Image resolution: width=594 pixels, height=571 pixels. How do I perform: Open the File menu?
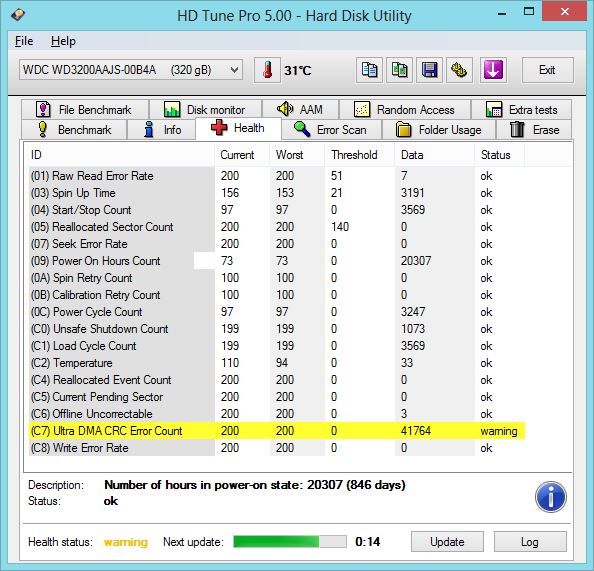(x=24, y=41)
